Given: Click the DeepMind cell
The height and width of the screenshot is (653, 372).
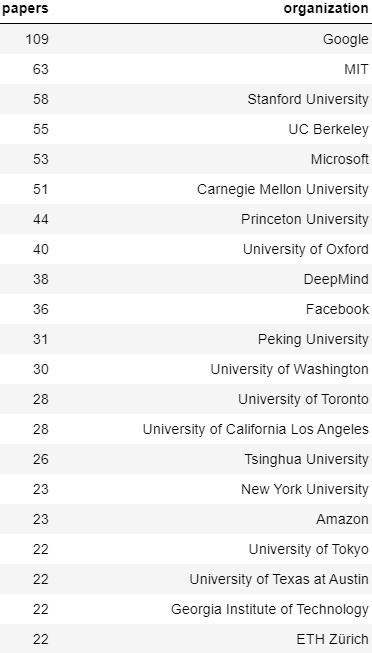Looking at the screenshot, I should 336,279.
